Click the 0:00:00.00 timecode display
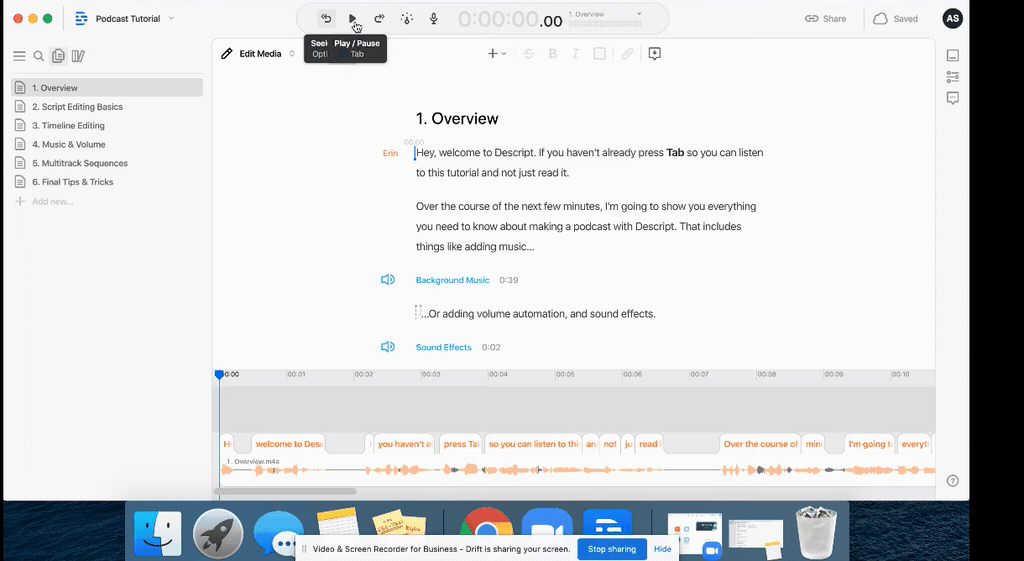1024x561 pixels. (510, 20)
